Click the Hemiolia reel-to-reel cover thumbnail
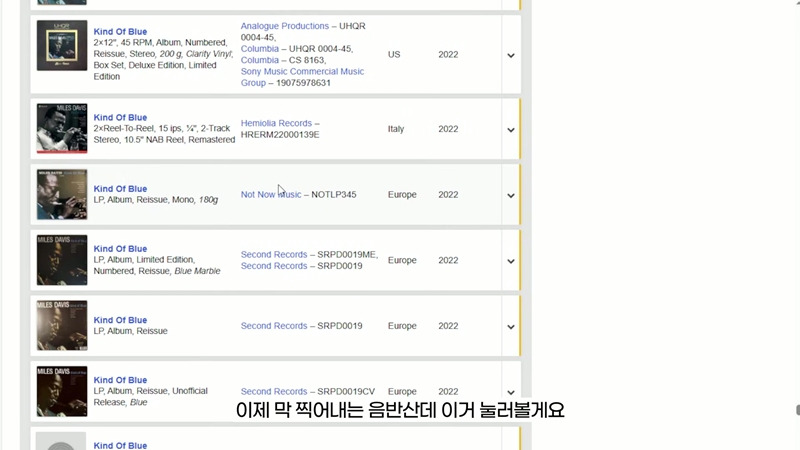This screenshot has height=450, width=800. point(62,129)
